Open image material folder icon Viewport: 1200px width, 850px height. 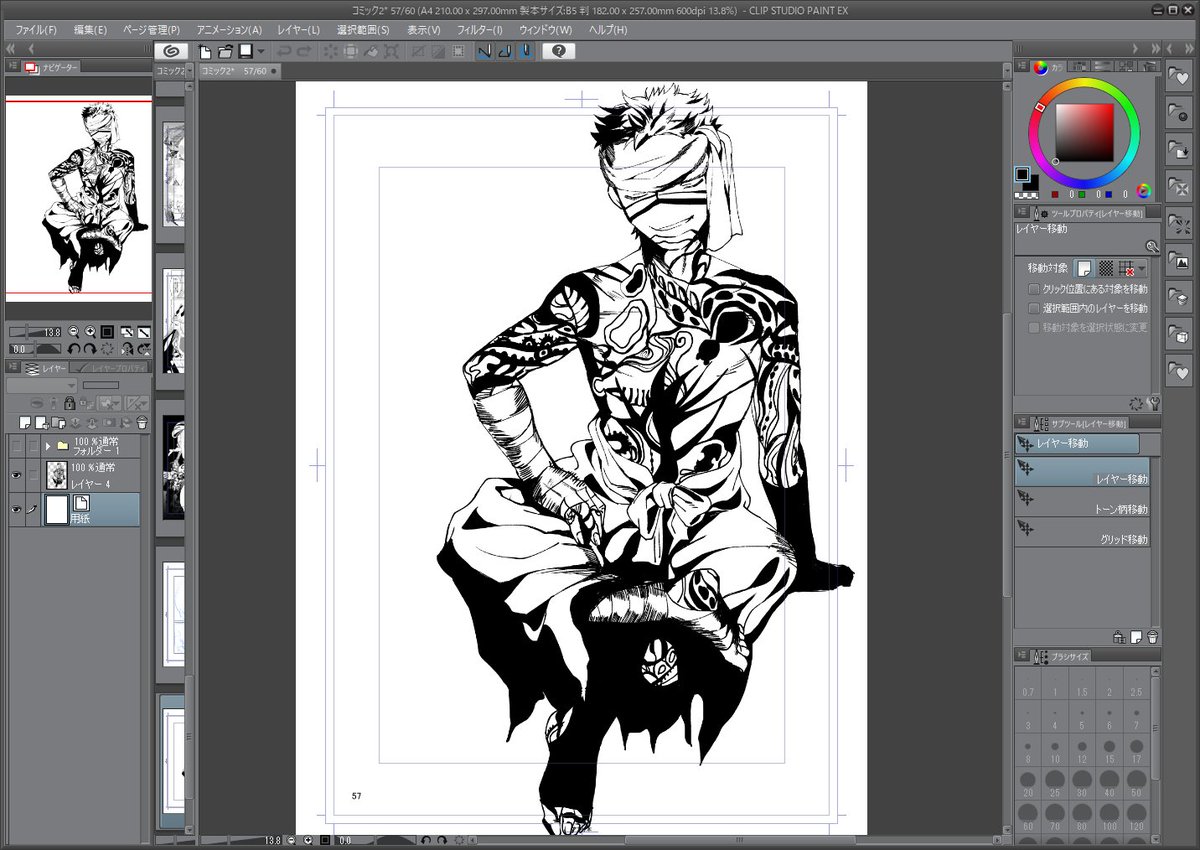[1181, 260]
